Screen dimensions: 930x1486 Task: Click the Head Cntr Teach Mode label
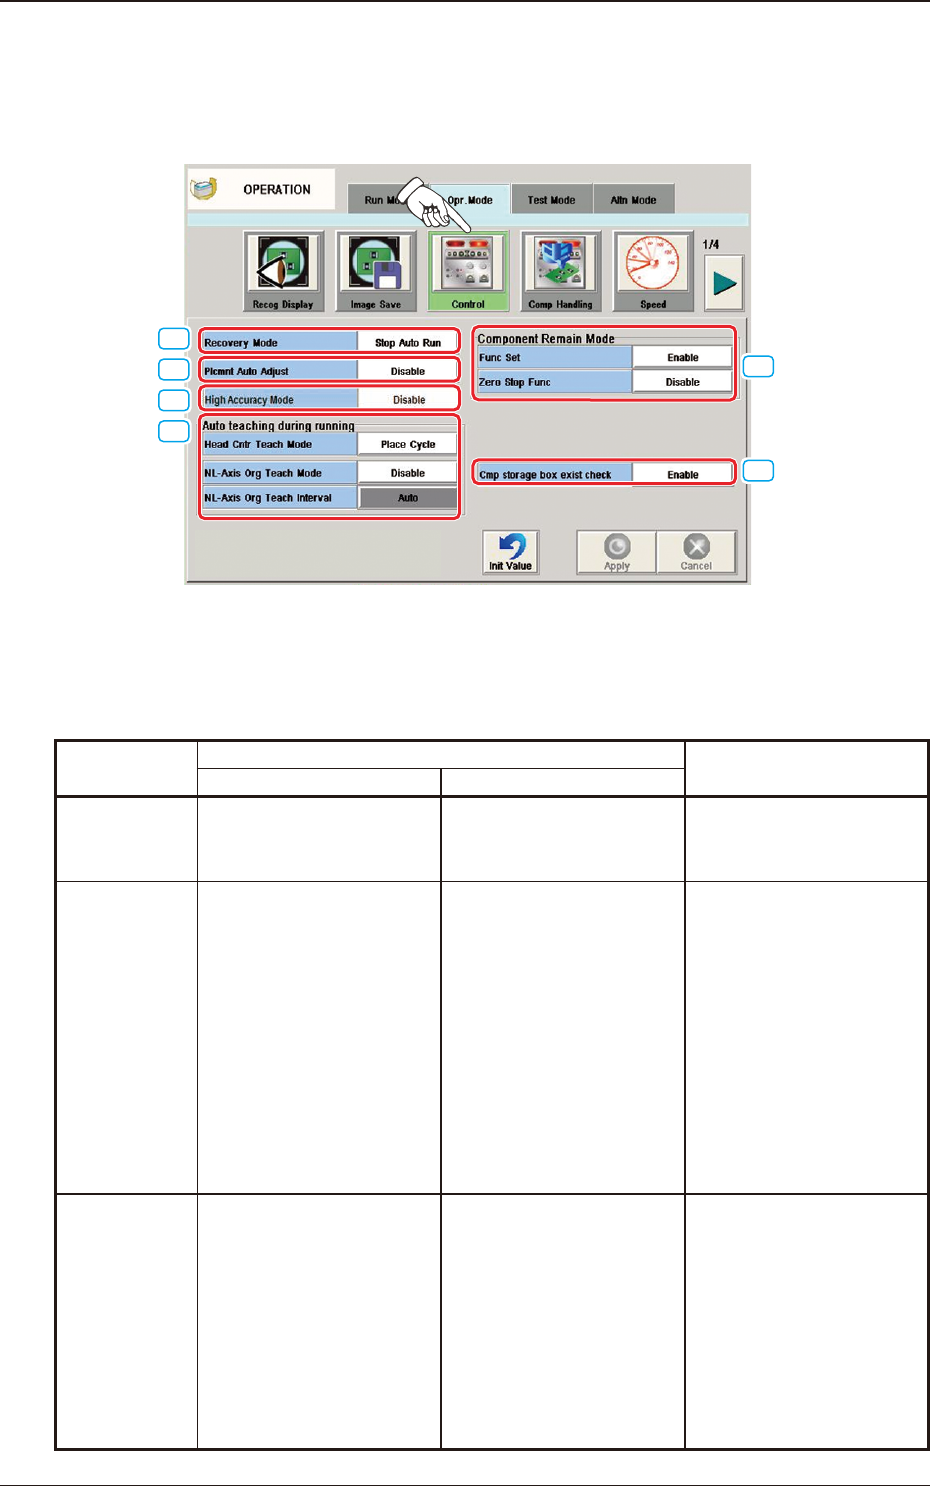pyautogui.click(x=280, y=444)
